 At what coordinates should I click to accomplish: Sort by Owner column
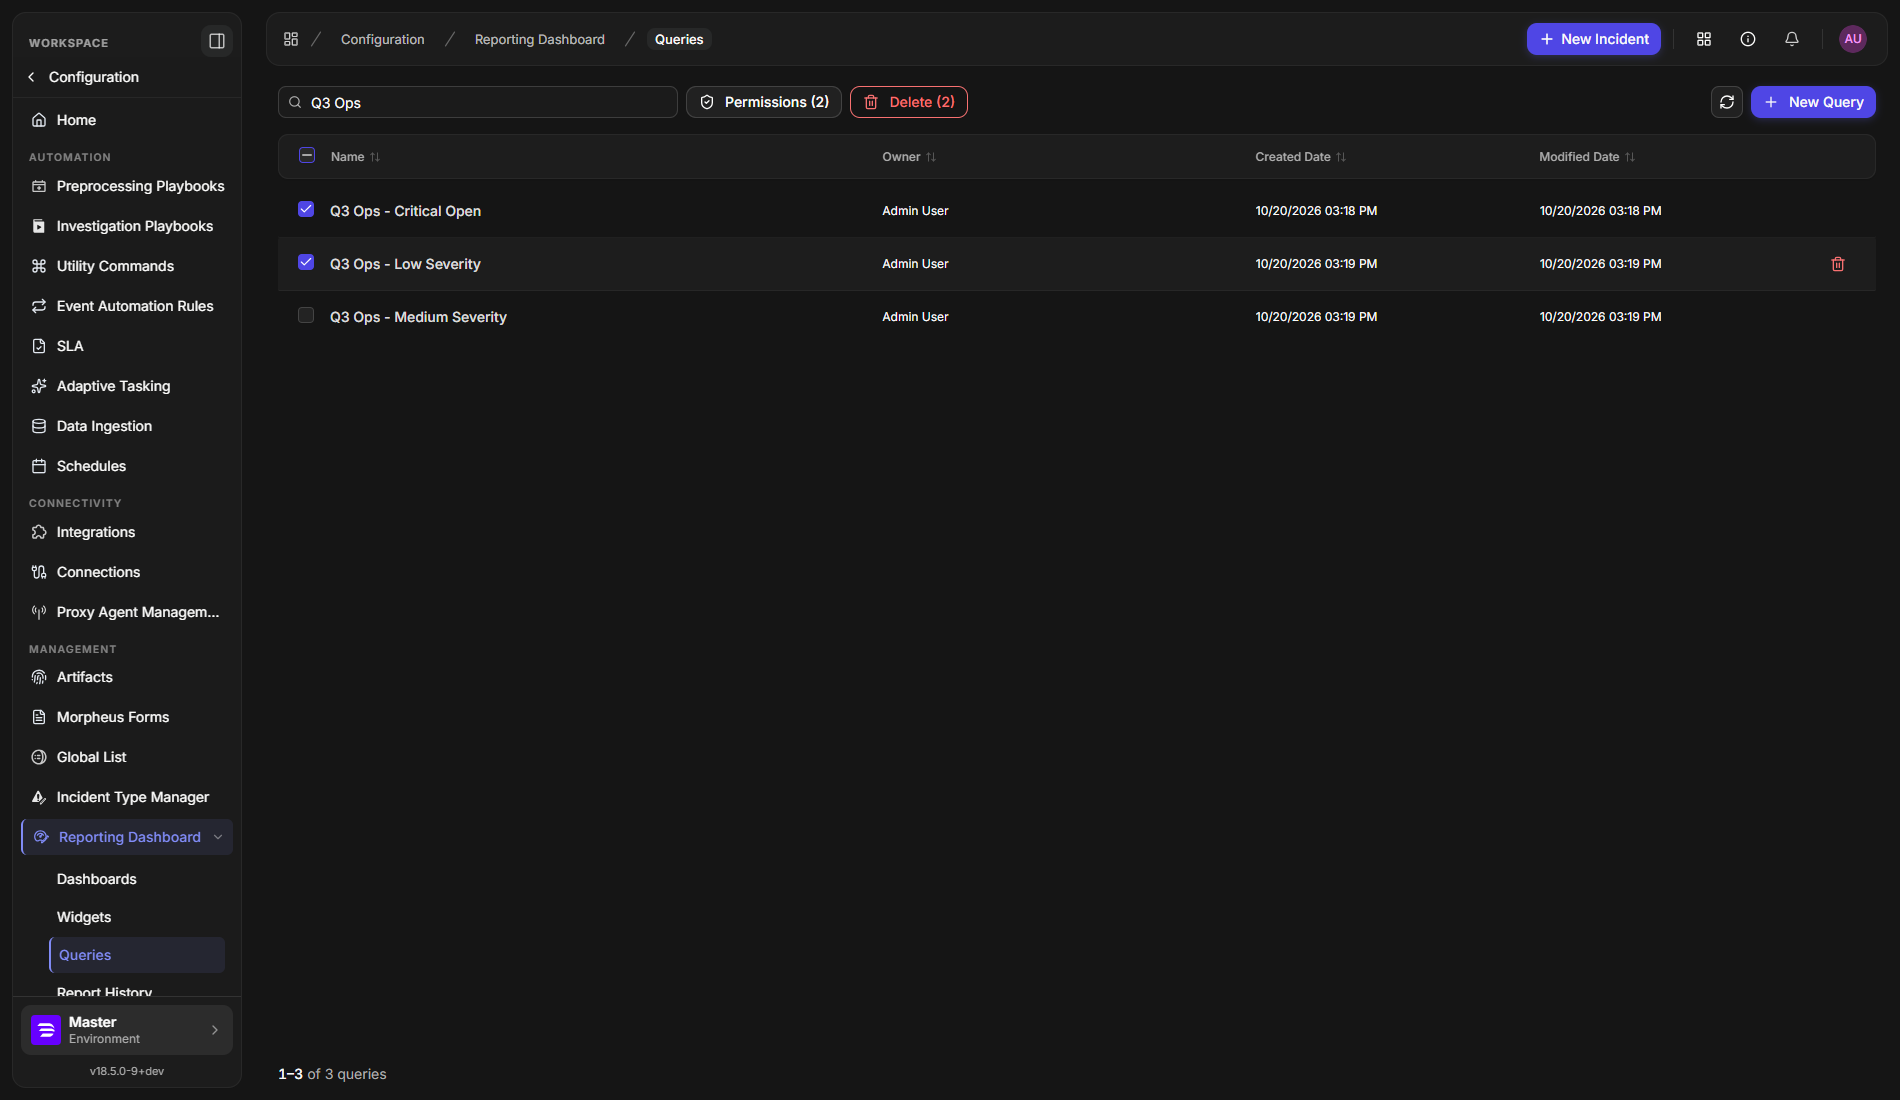pos(909,157)
